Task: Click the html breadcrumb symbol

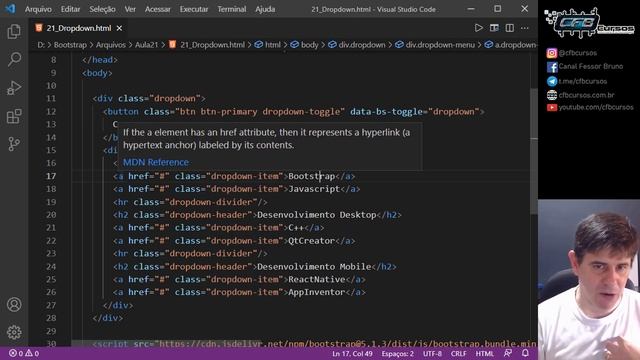Action: pos(268,45)
